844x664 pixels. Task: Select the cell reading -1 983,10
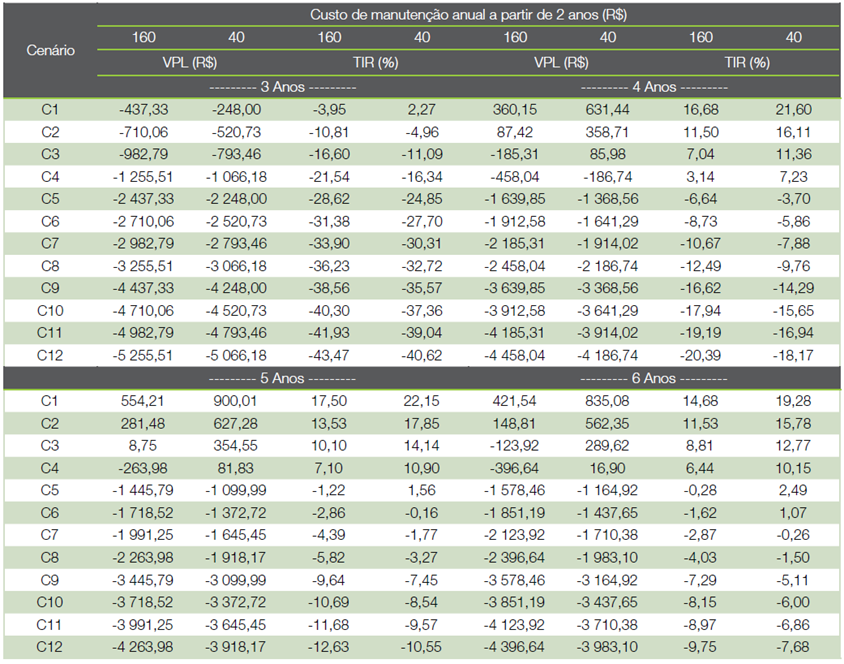pos(607,557)
